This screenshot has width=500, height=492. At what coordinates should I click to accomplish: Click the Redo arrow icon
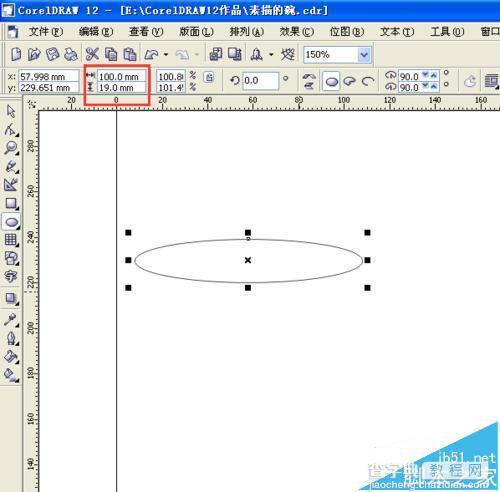click(x=182, y=54)
